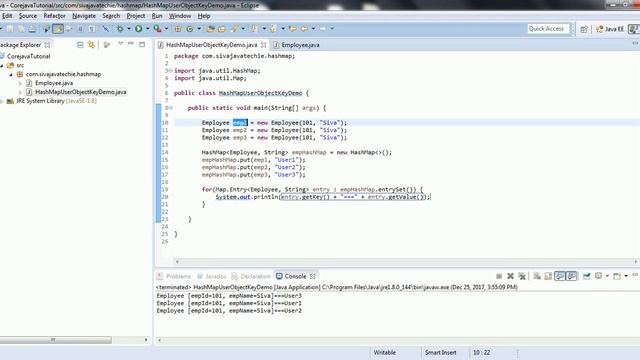640x360 pixels.
Task: Click the Debug bug icon
Action: [120, 29]
